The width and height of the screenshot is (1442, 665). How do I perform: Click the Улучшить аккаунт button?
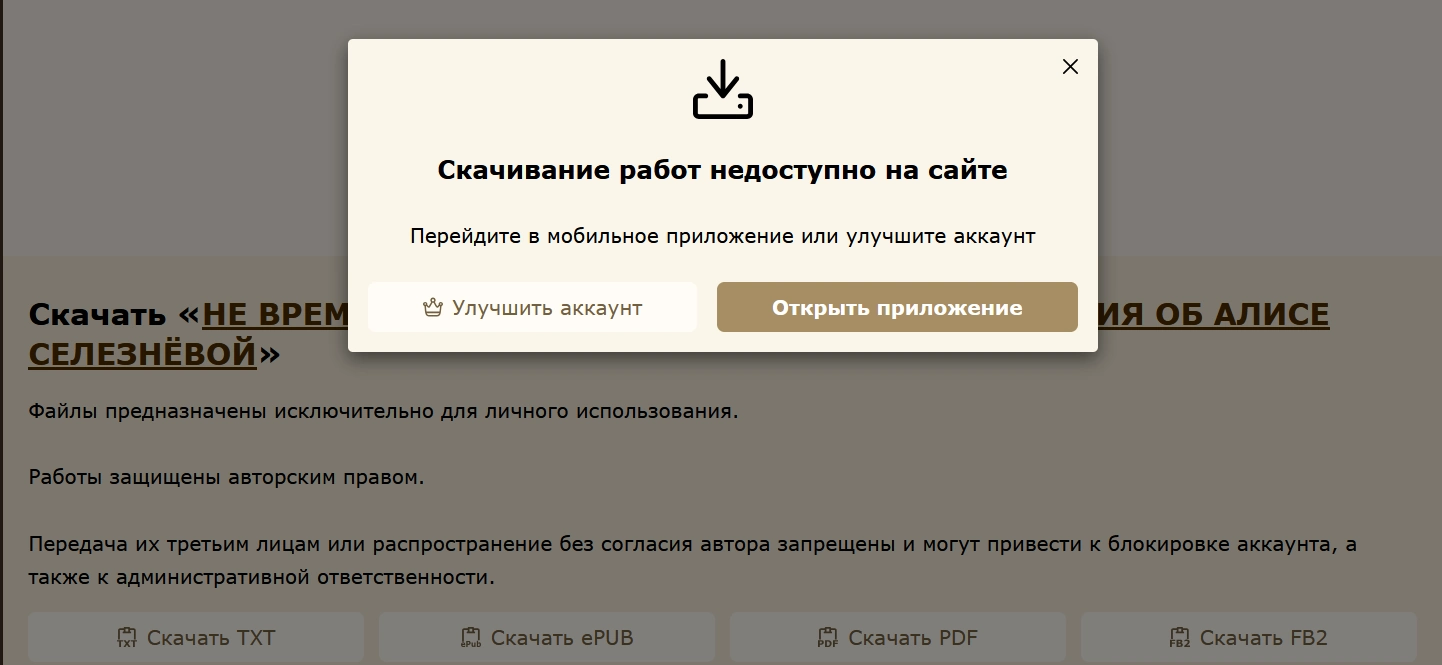(x=532, y=307)
